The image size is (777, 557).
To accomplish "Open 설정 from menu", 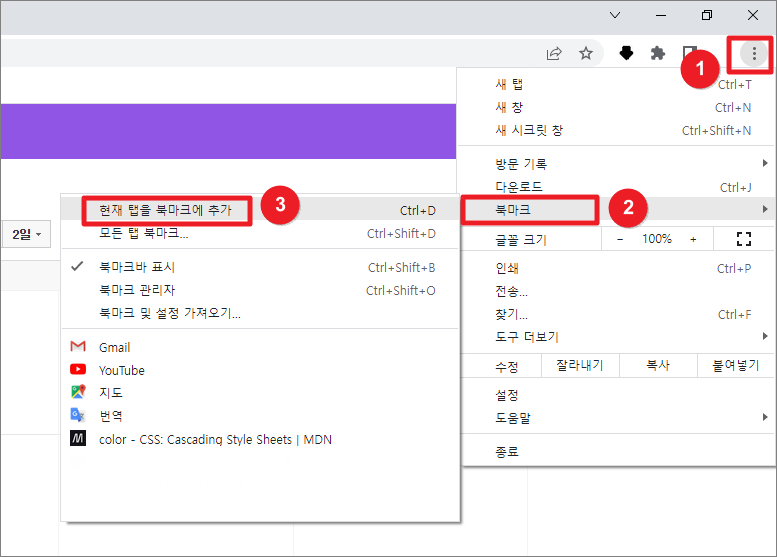I will click(x=617, y=395).
